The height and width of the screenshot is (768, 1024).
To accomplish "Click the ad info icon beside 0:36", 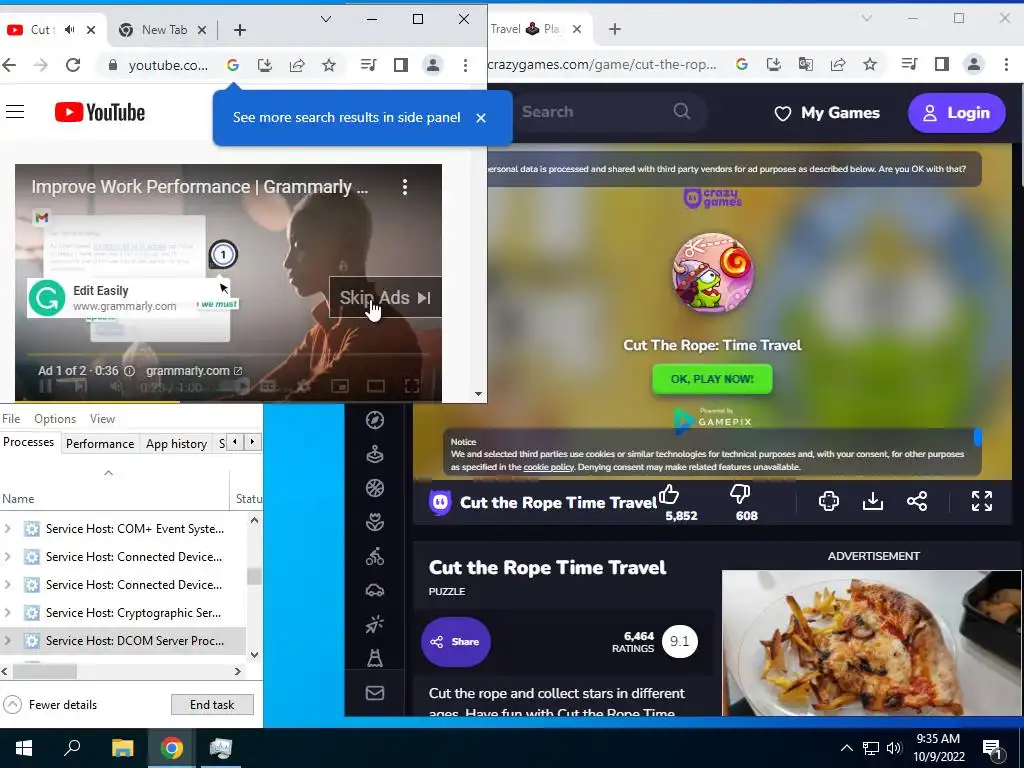I will click(129, 371).
